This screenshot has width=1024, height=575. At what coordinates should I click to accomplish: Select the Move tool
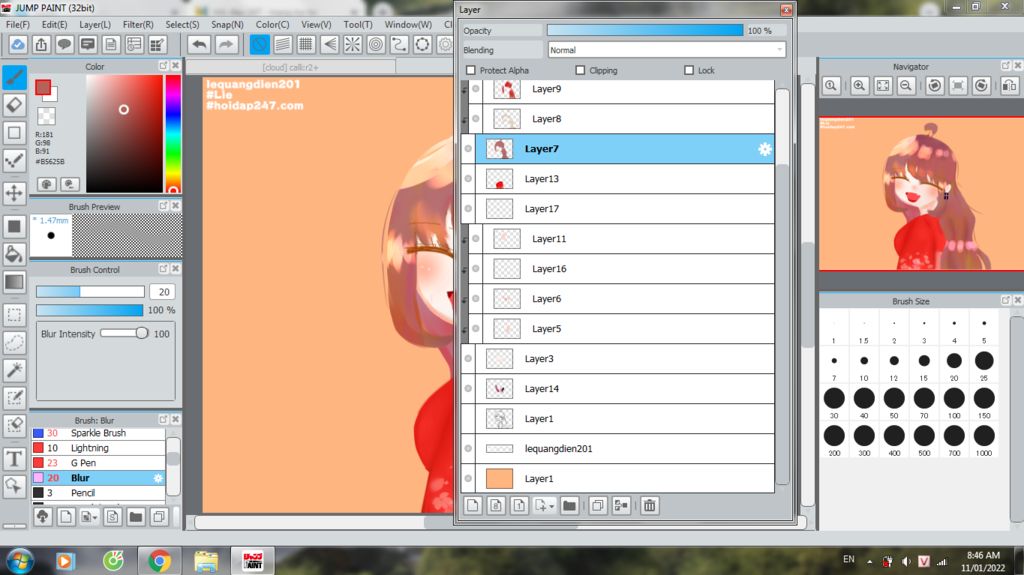coord(14,193)
